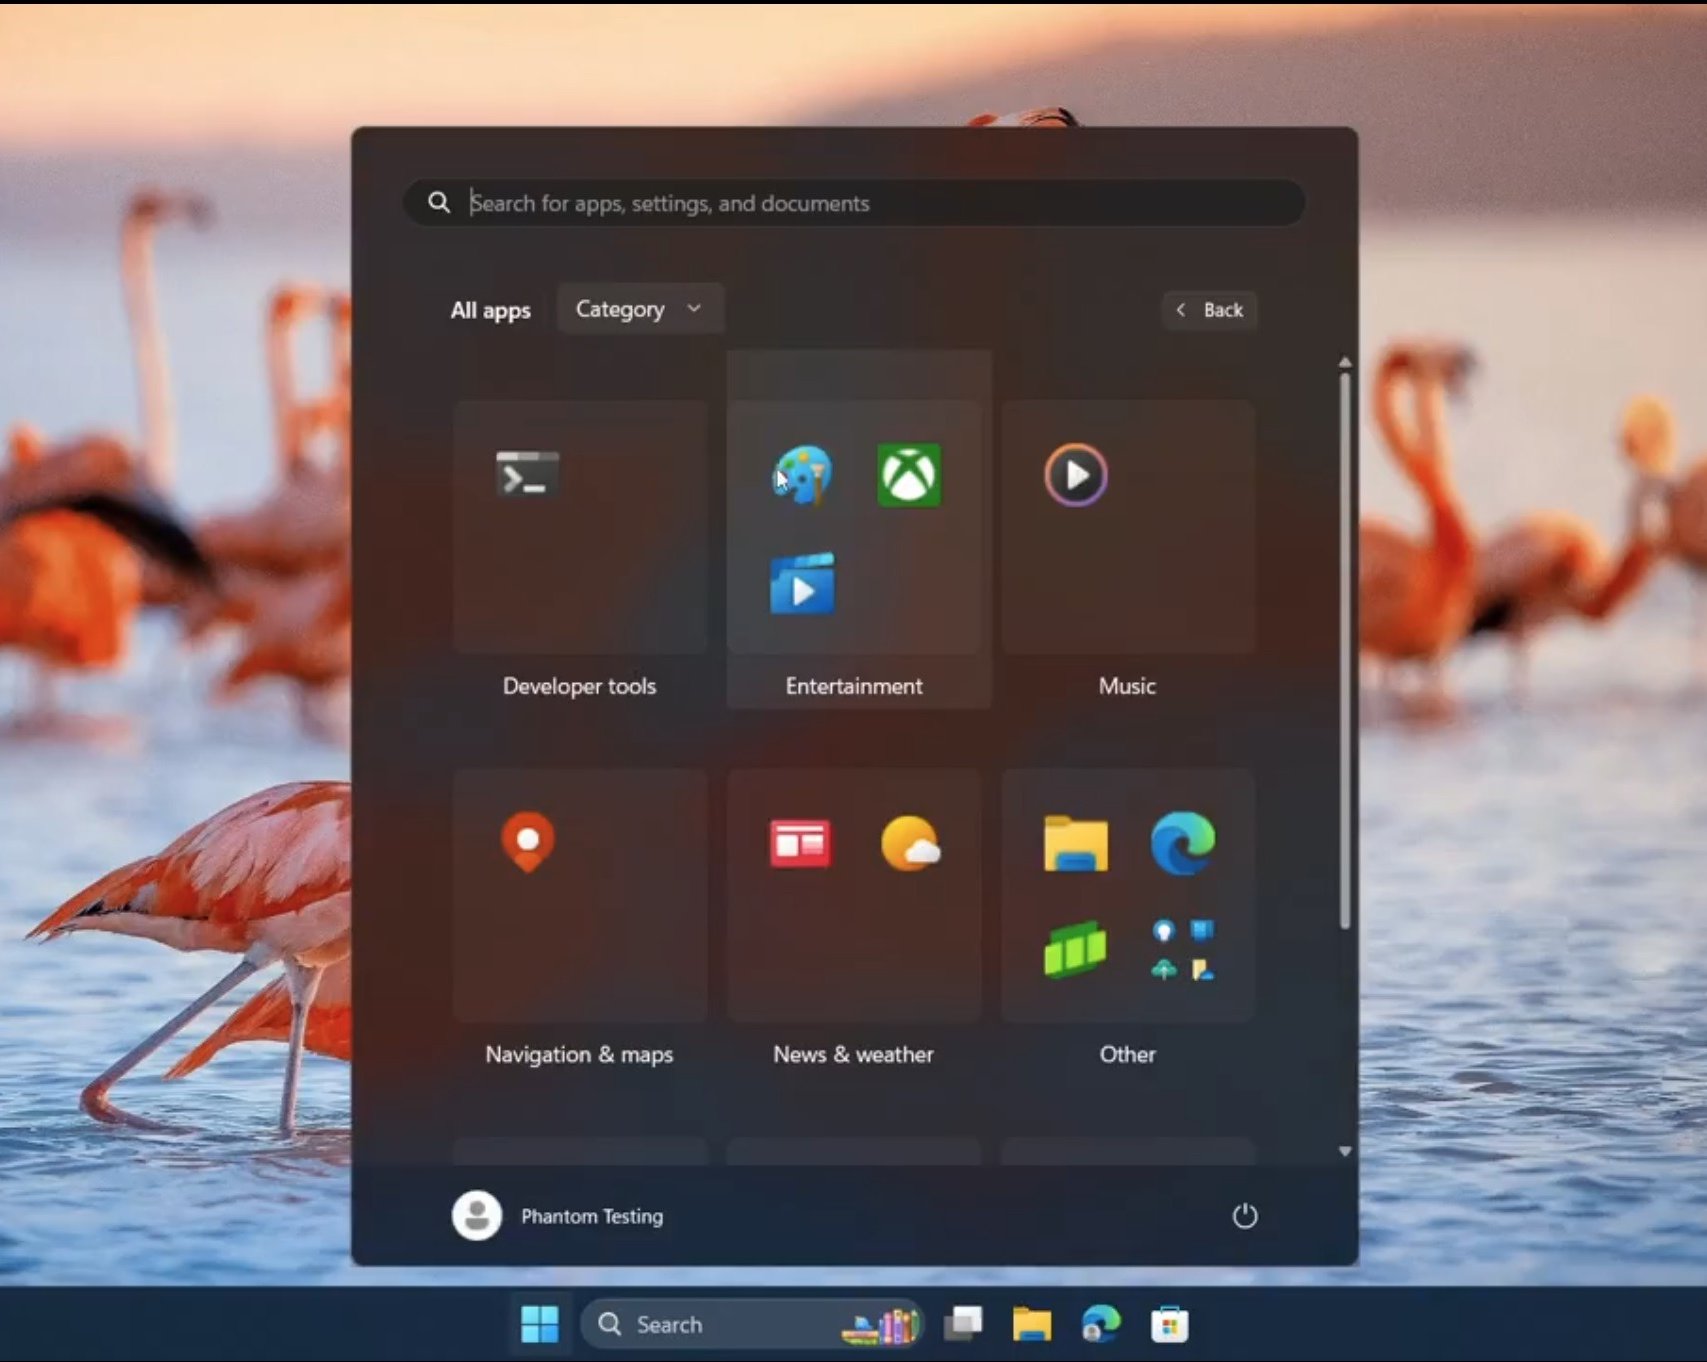The width and height of the screenshot is (1707, 1362).
Task: Click the Other category label
Action: (1127, 1054)
